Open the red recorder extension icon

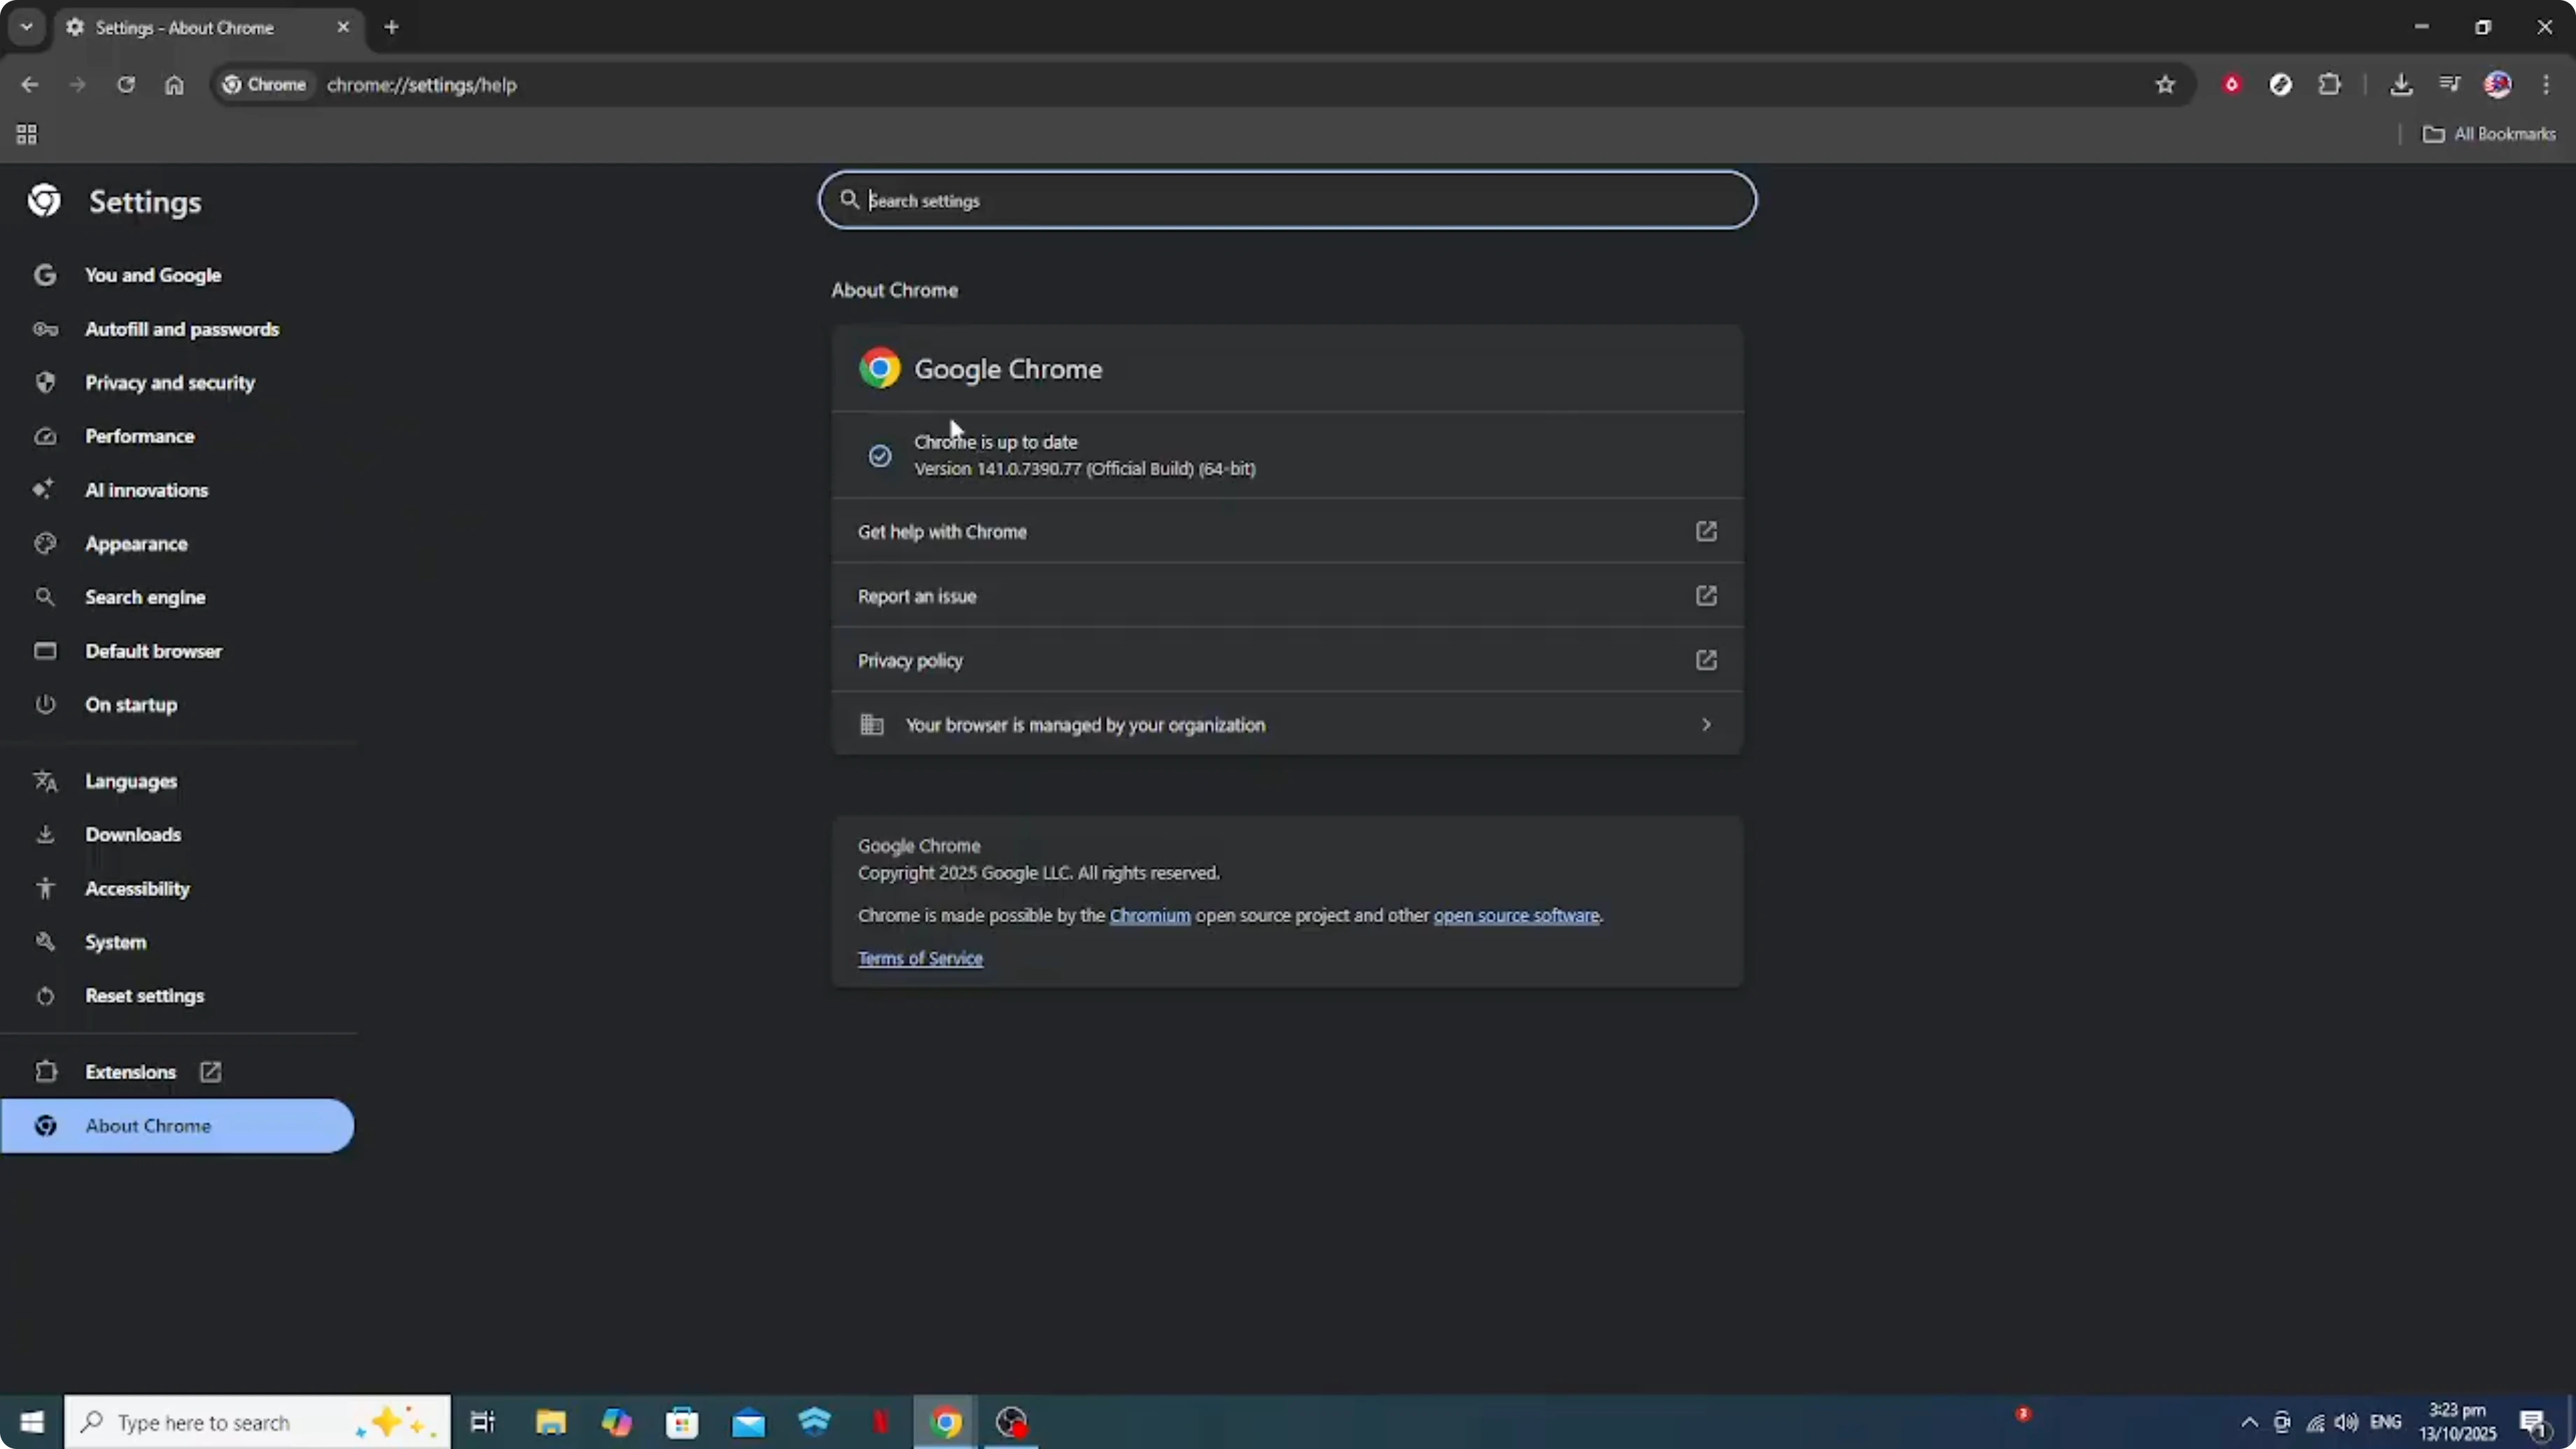2231,85
